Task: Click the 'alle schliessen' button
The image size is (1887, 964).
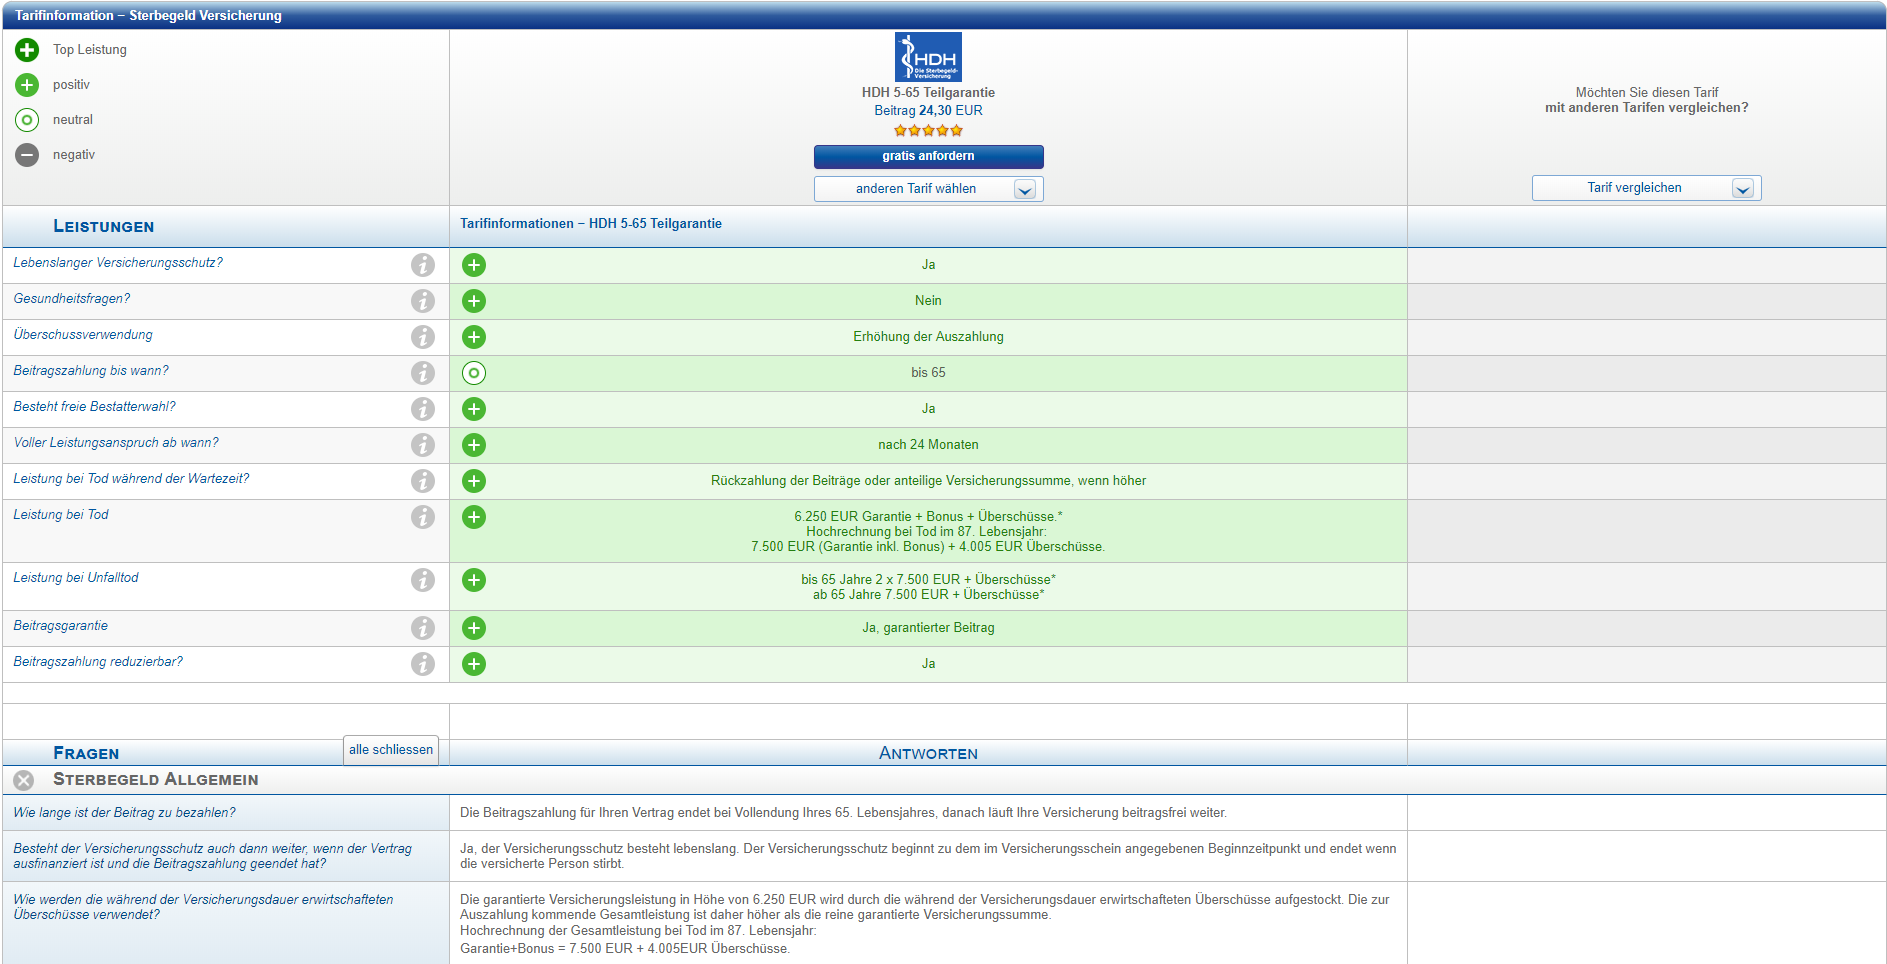Action: (x=391, y=750)
